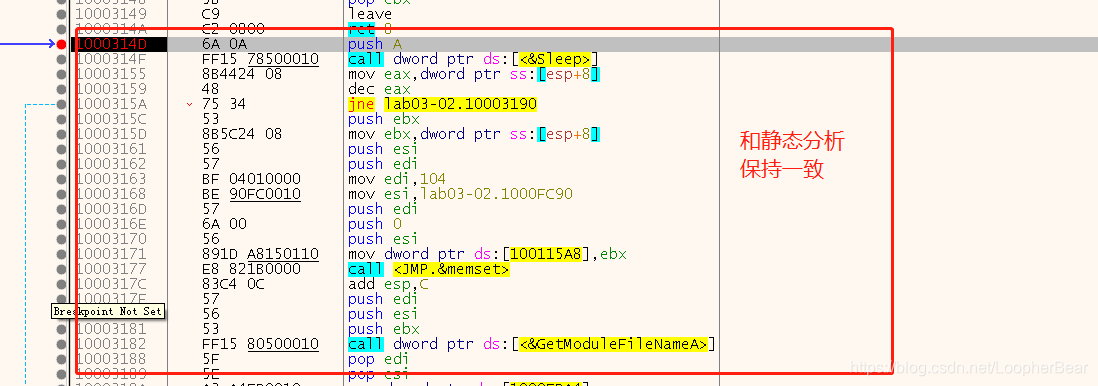The width and height of the screenshot is (1098, 386).
Task: Toggle breakpoint dot at address 10003177
Action: coord(62,268)
